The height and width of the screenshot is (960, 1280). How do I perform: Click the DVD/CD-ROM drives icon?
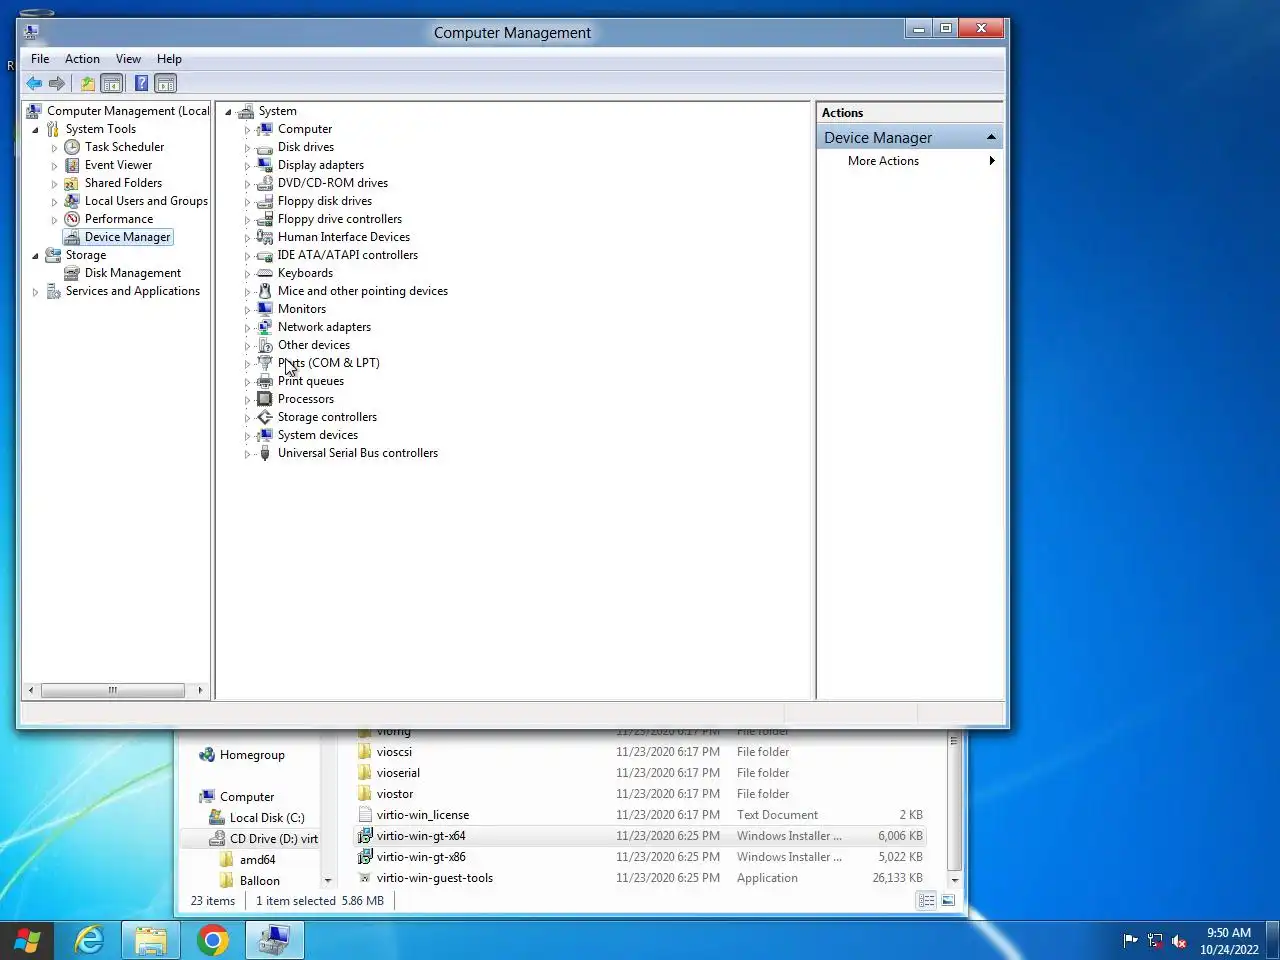(x=265, y=183)
